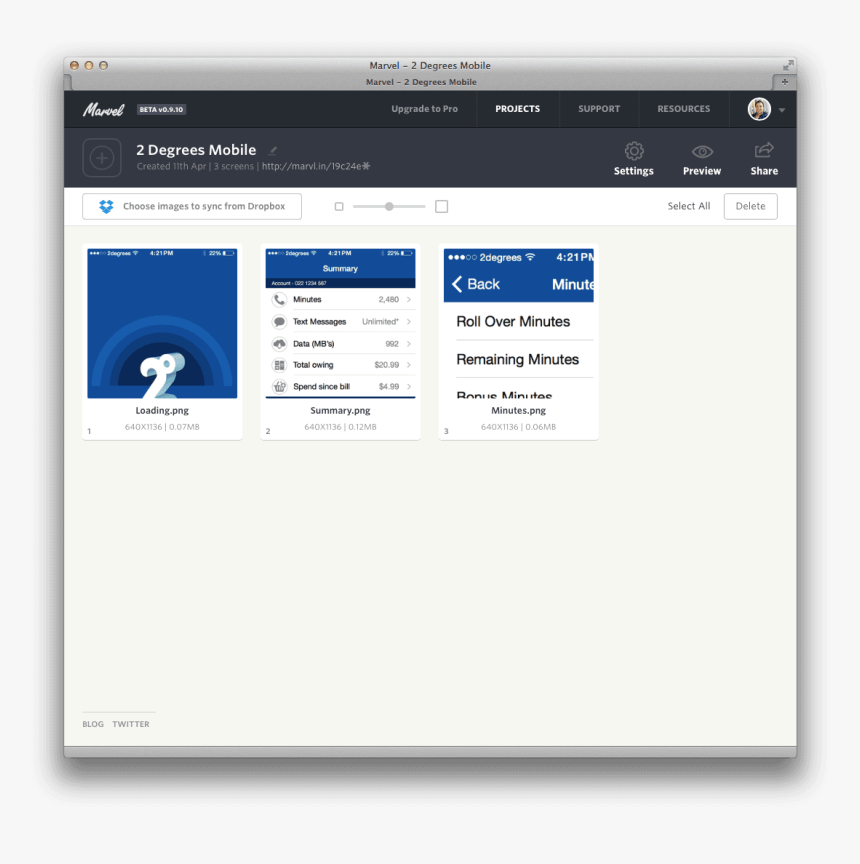Expand the user account dropdown arrow

(782, 110)
